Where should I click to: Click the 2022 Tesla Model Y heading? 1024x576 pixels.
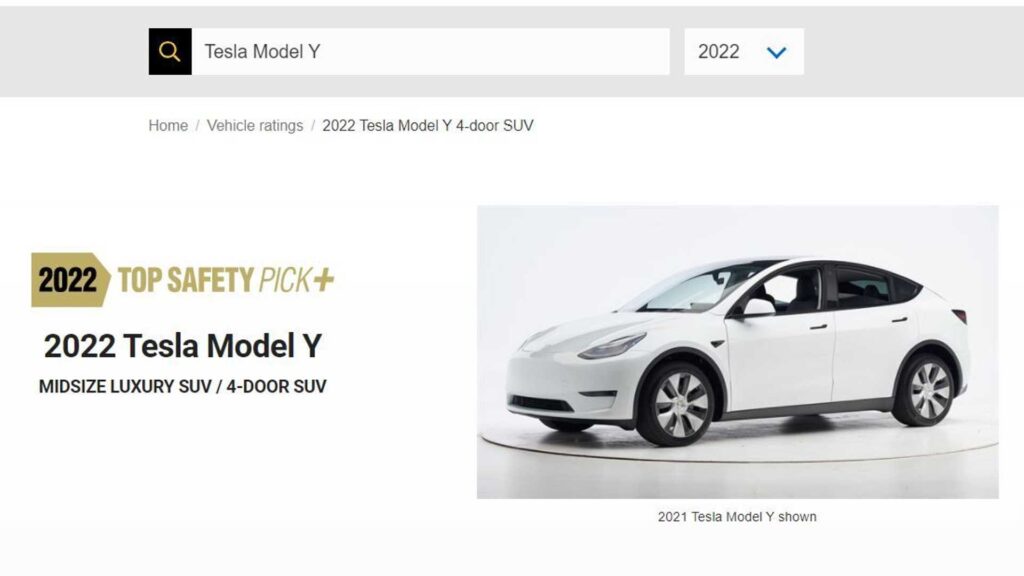[x=183, y=345]
